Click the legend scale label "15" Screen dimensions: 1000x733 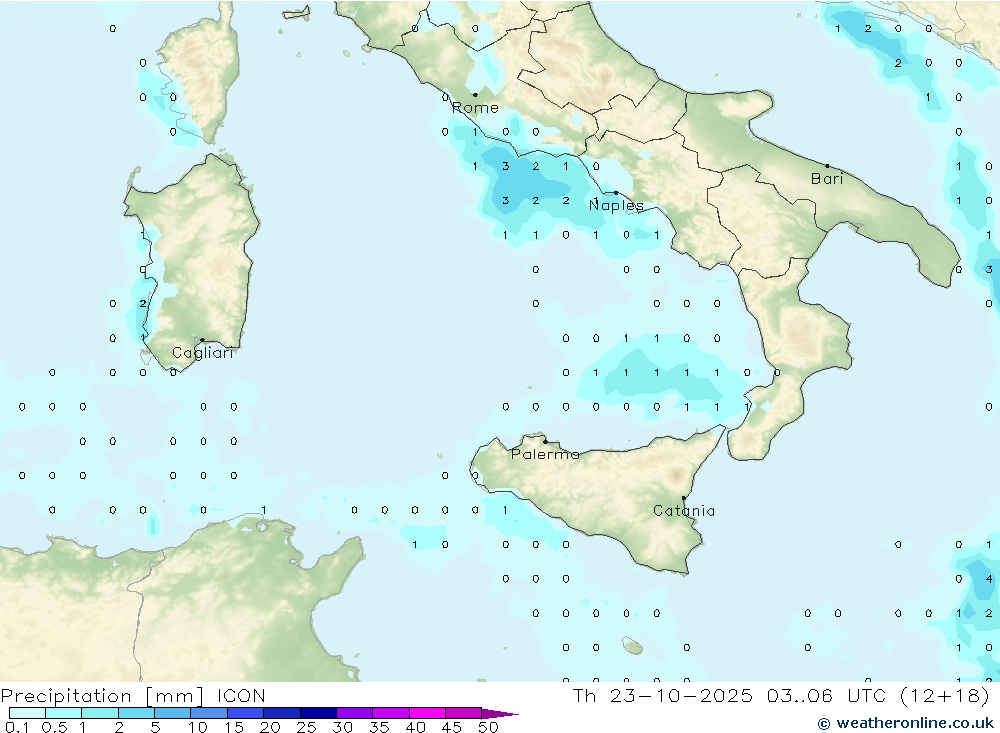pyautogui.click(x=234, y=727)
